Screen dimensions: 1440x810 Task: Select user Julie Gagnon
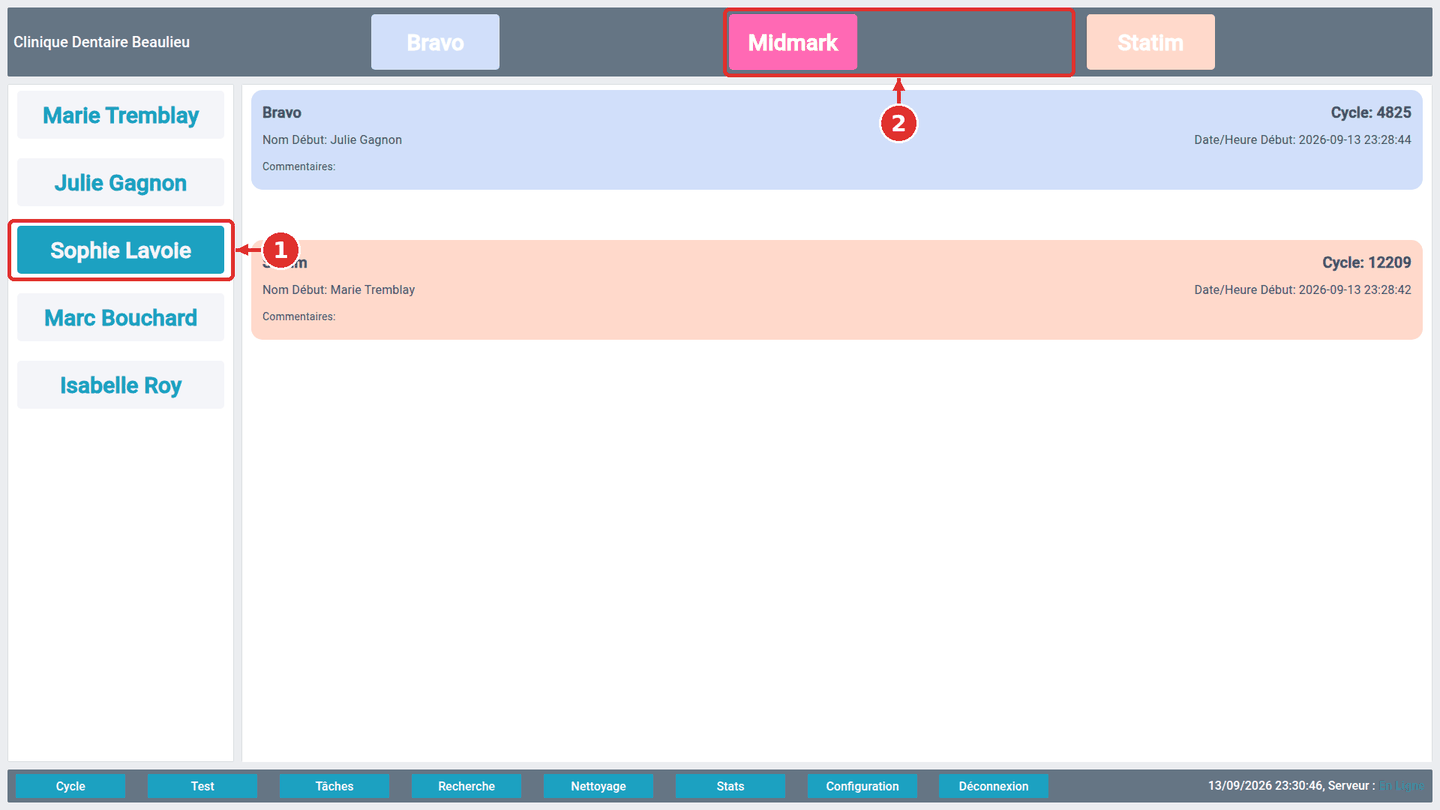121,183
